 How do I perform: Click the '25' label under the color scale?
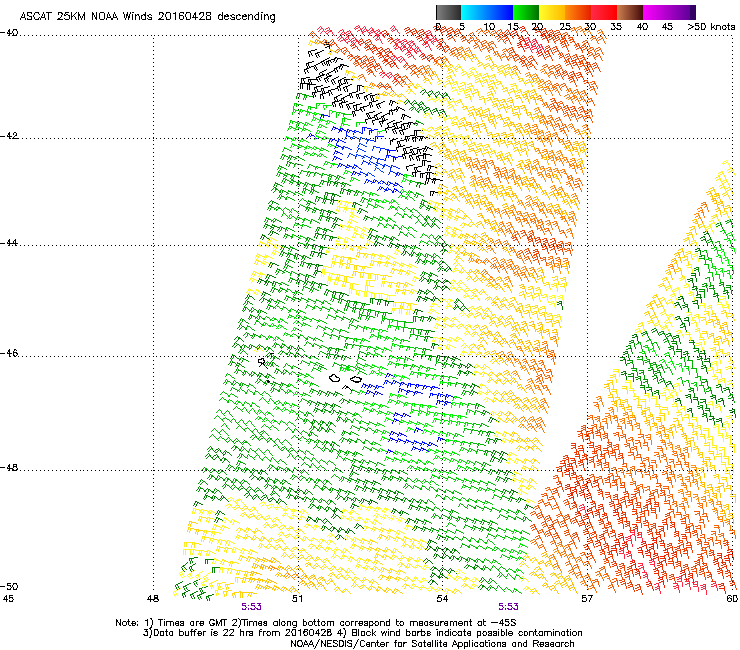point(564,27)
